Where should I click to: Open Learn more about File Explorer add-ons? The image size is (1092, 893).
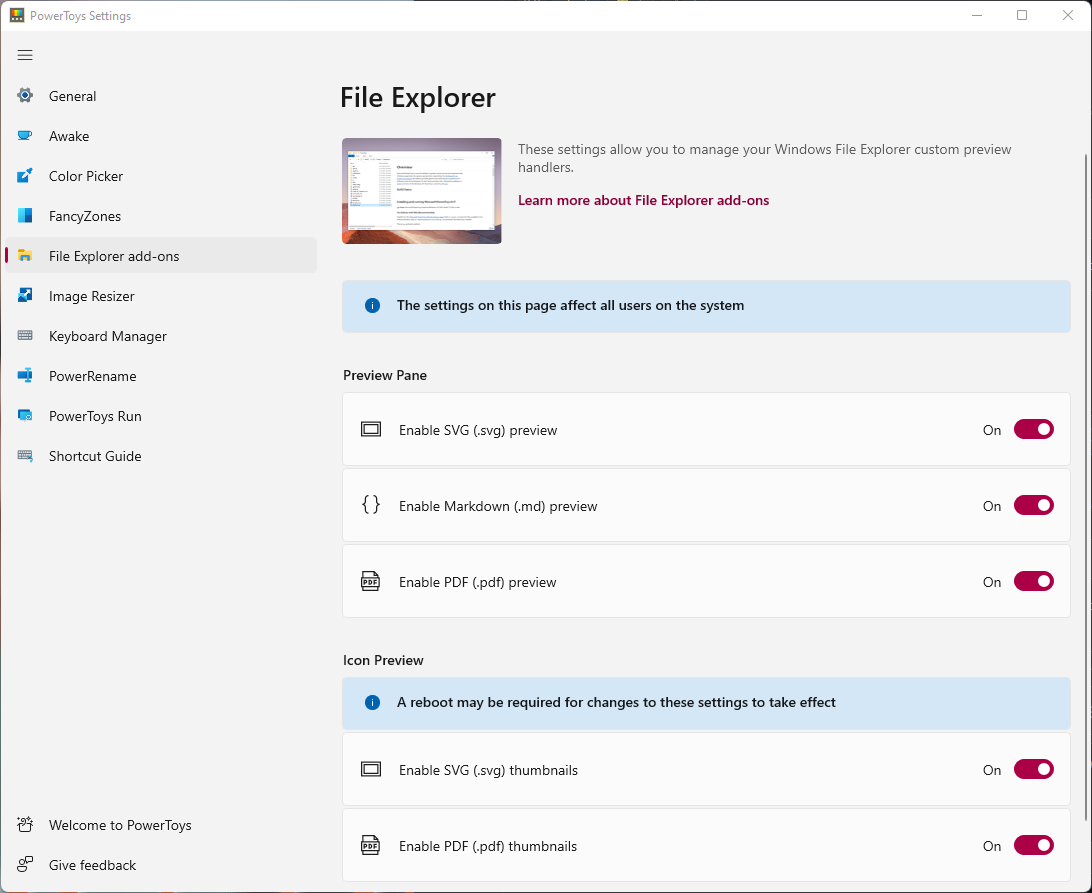643,200
